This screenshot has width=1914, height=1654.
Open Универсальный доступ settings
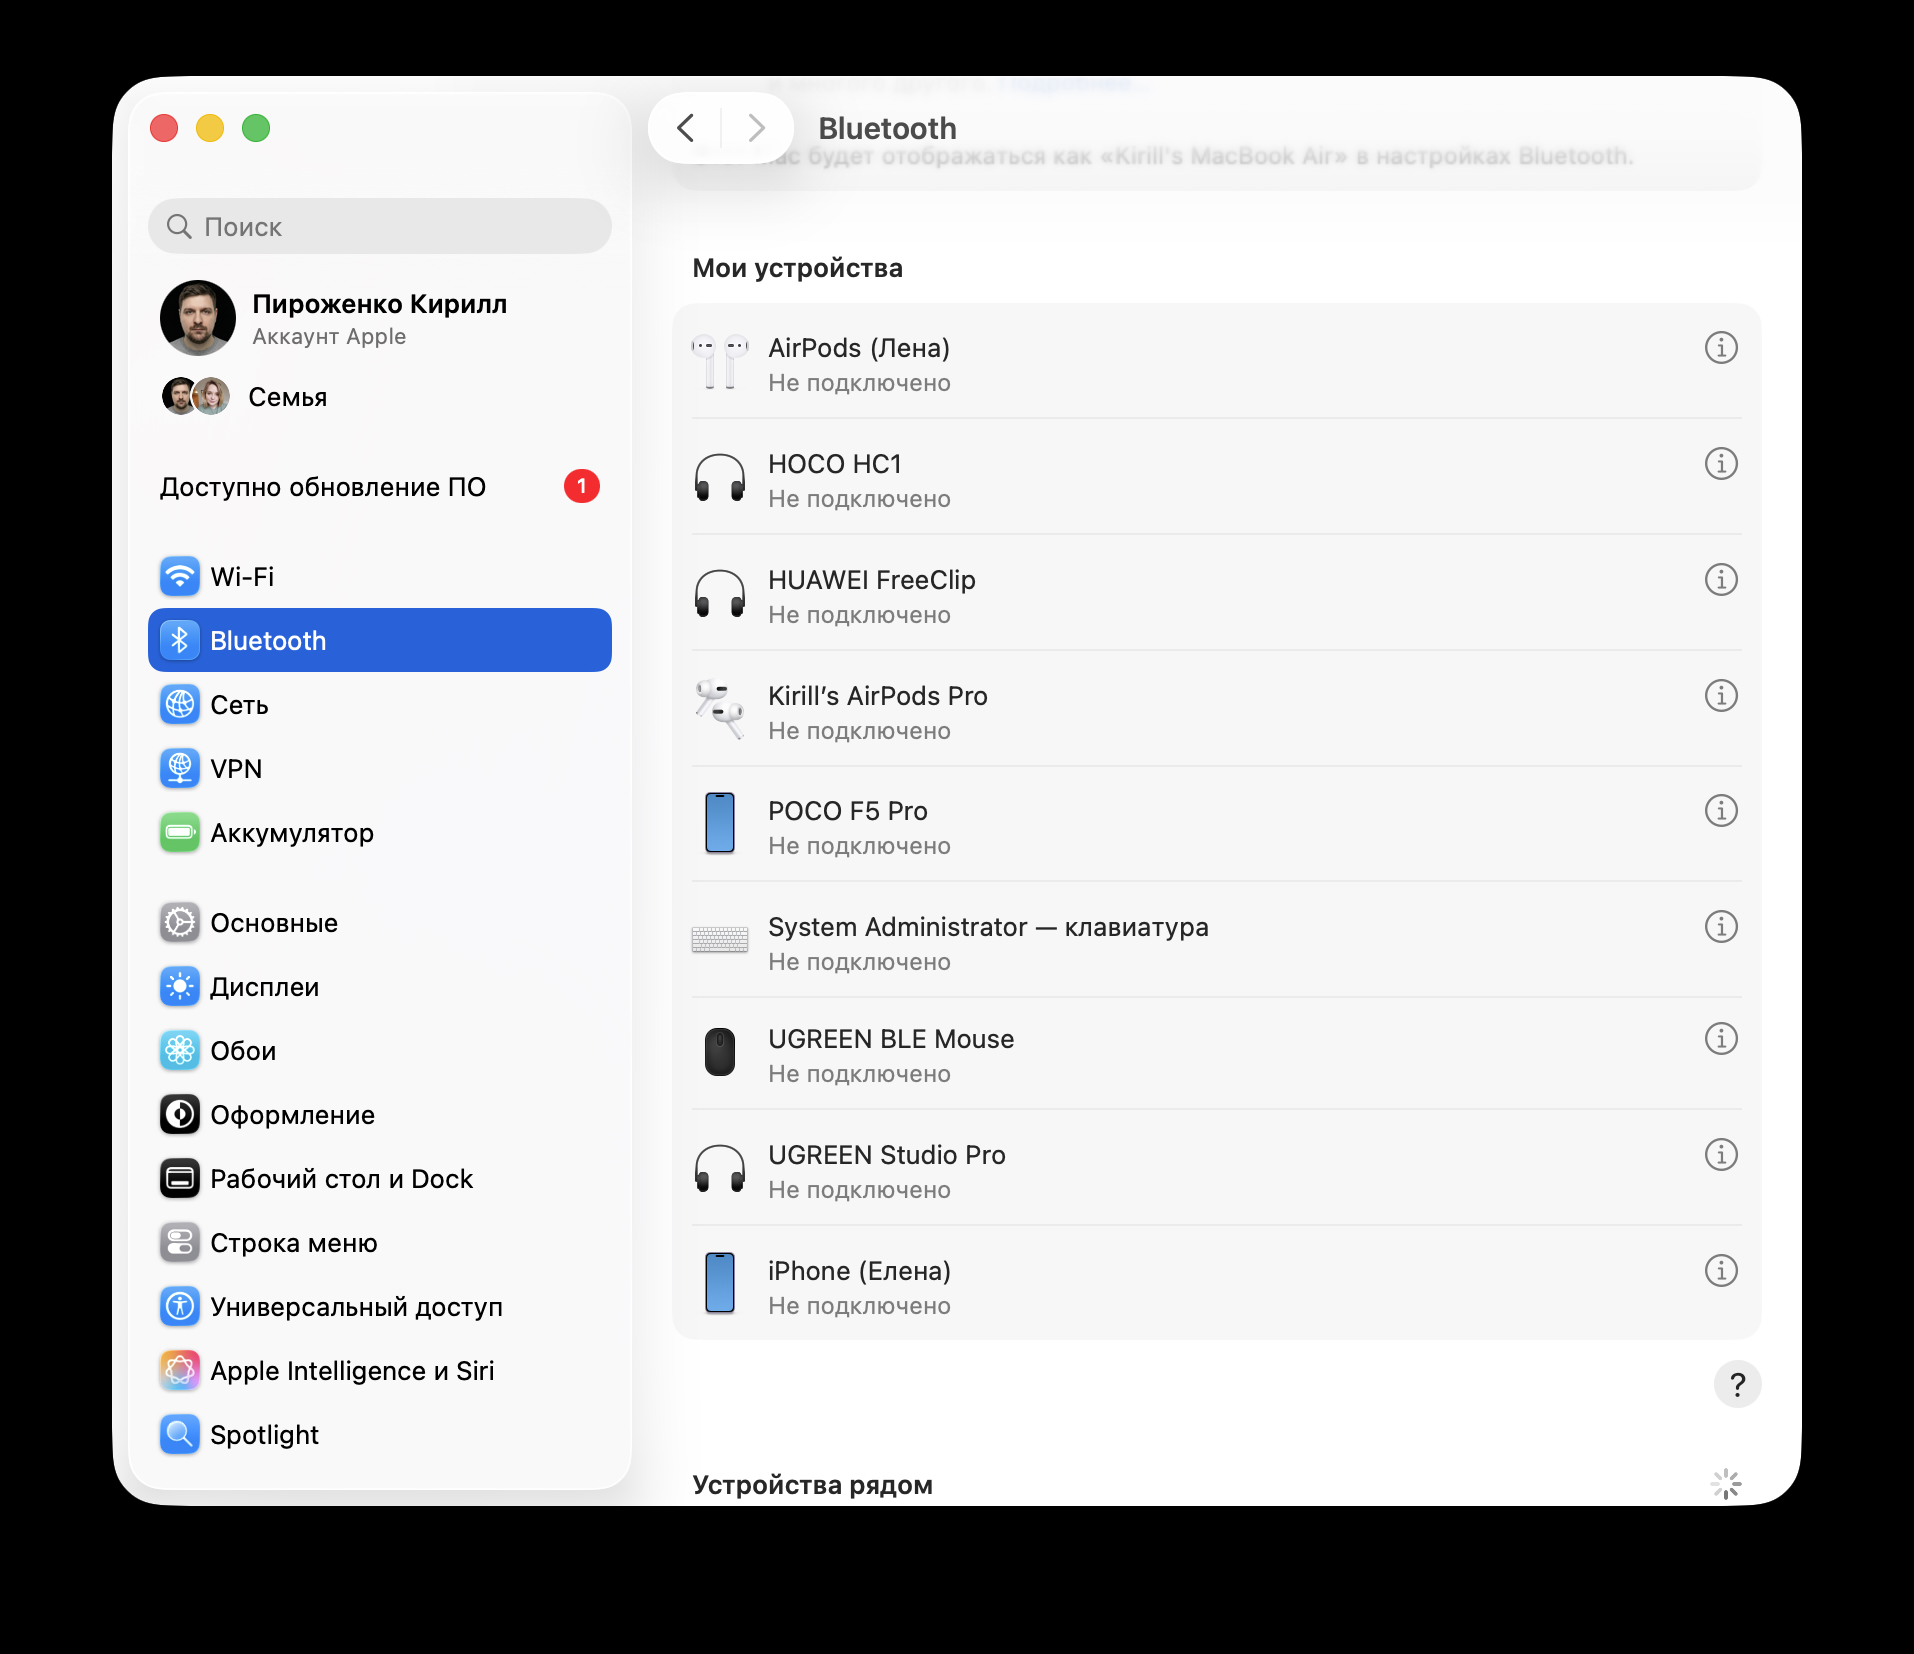380,1307
